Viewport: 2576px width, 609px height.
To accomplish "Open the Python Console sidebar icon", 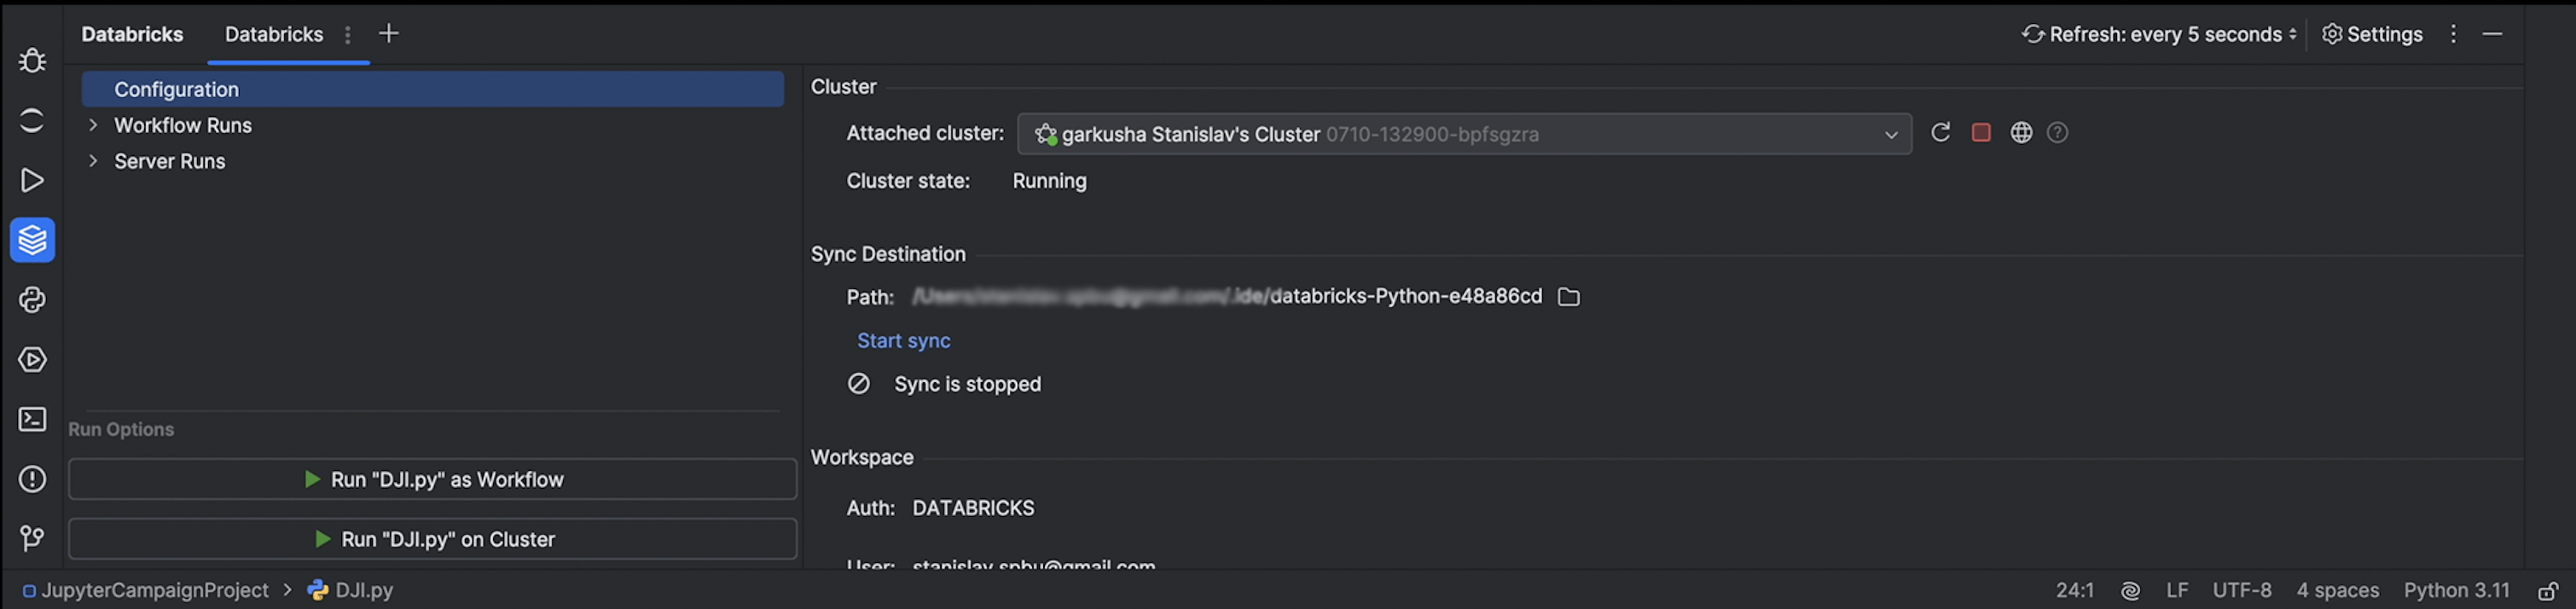I will pos(32,300).
